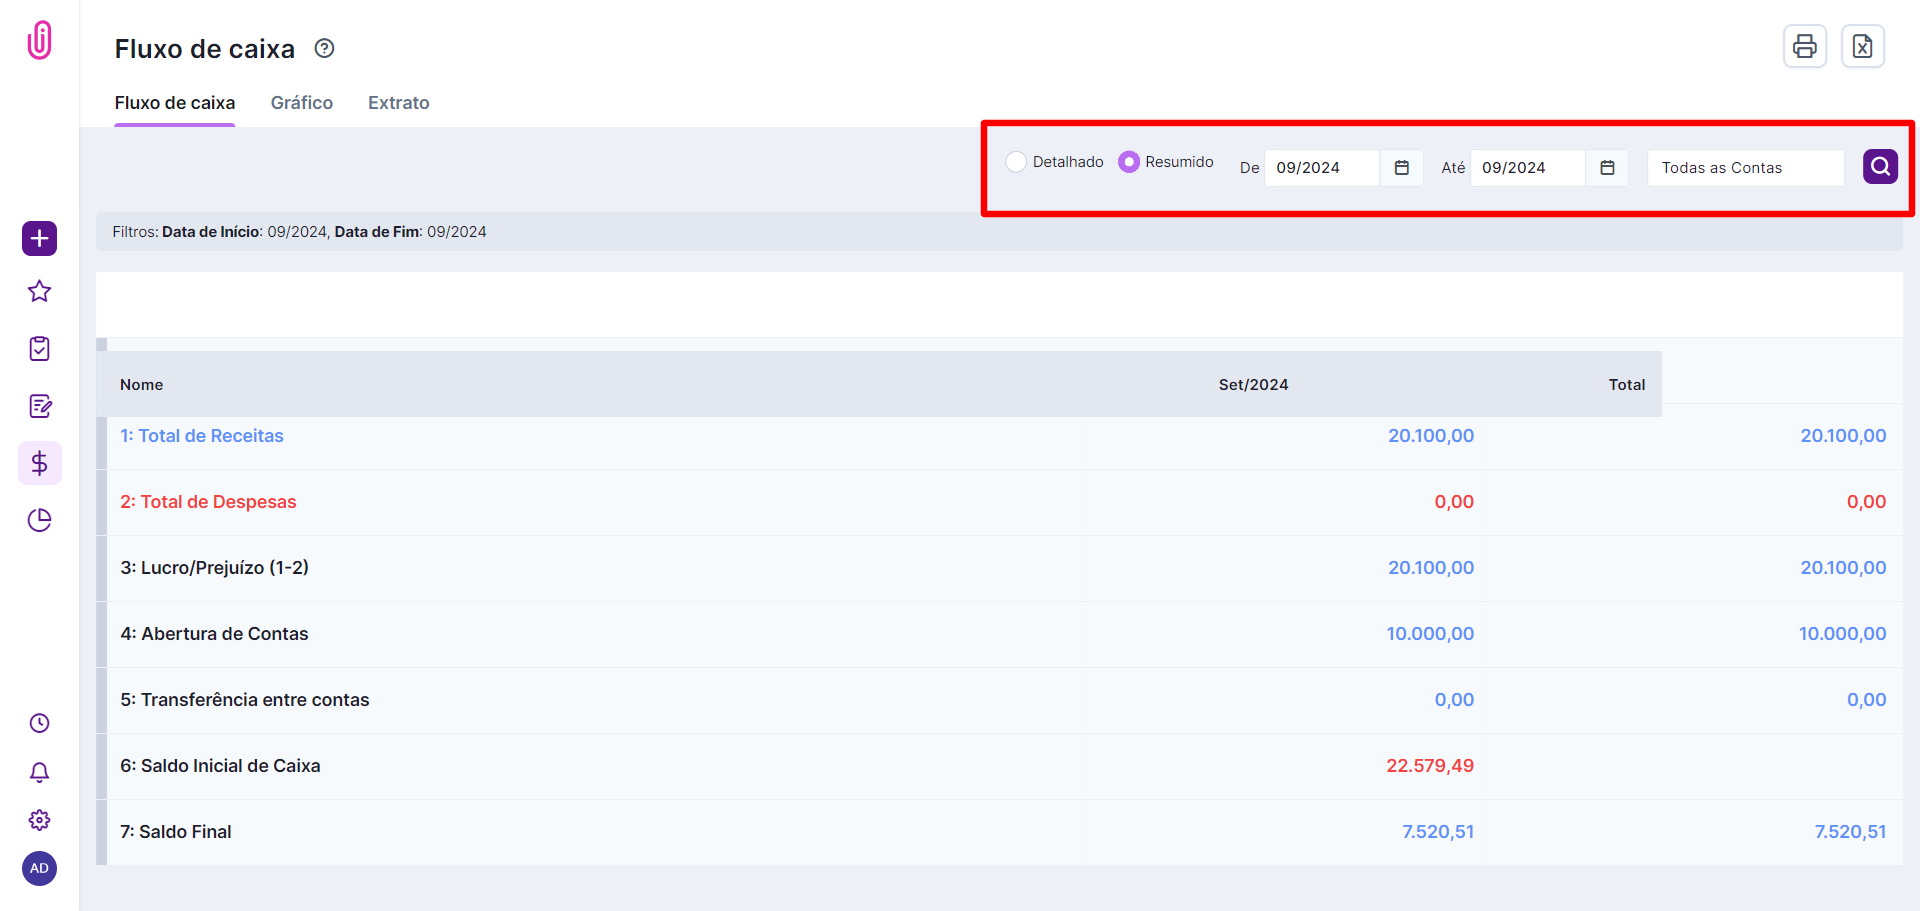The image size is (1920, 911).
Task: Open calendar picker for De date
Action: point(1402,168)
